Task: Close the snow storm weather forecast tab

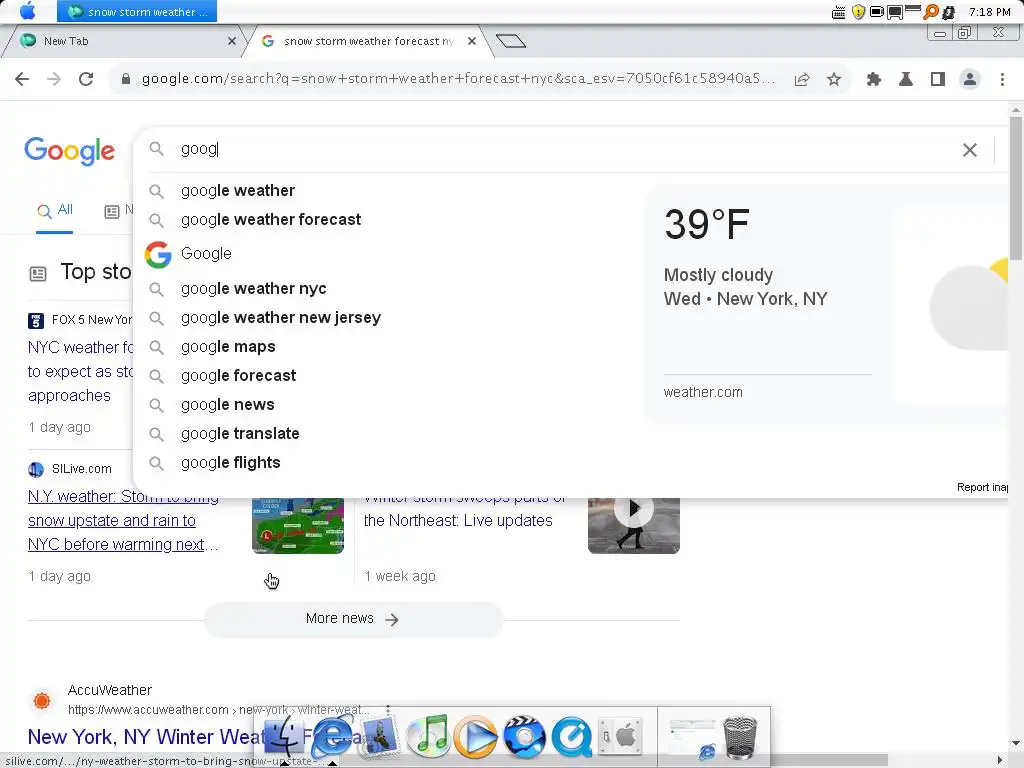Action: [x=472, y=41]
